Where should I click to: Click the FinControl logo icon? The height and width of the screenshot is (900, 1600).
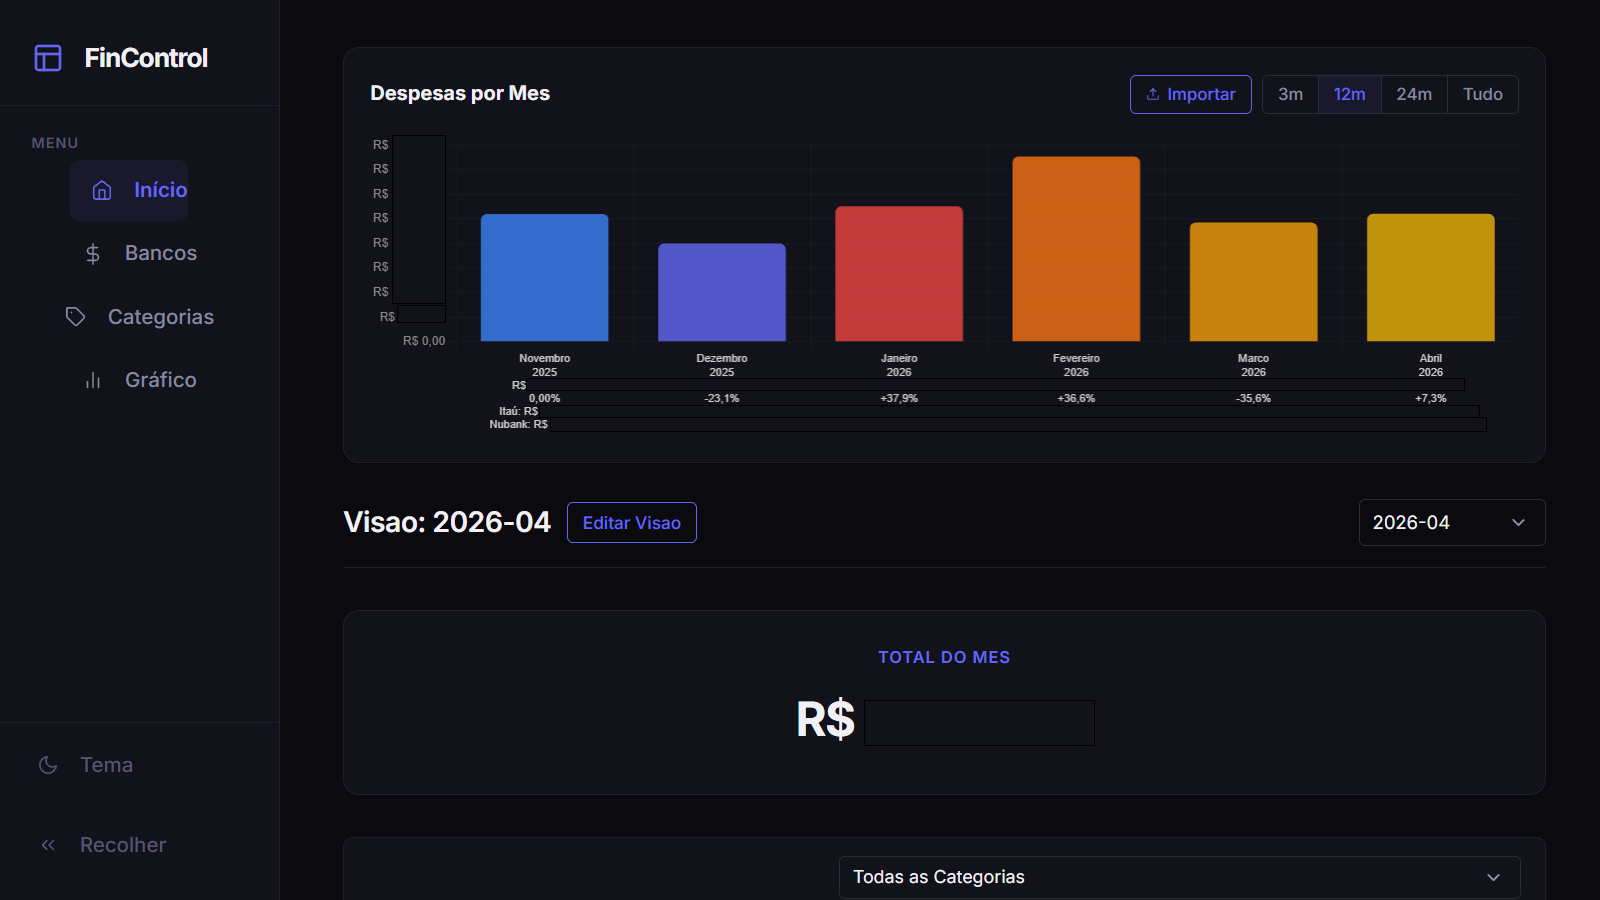pyautogui.click(x=48, y=58)
